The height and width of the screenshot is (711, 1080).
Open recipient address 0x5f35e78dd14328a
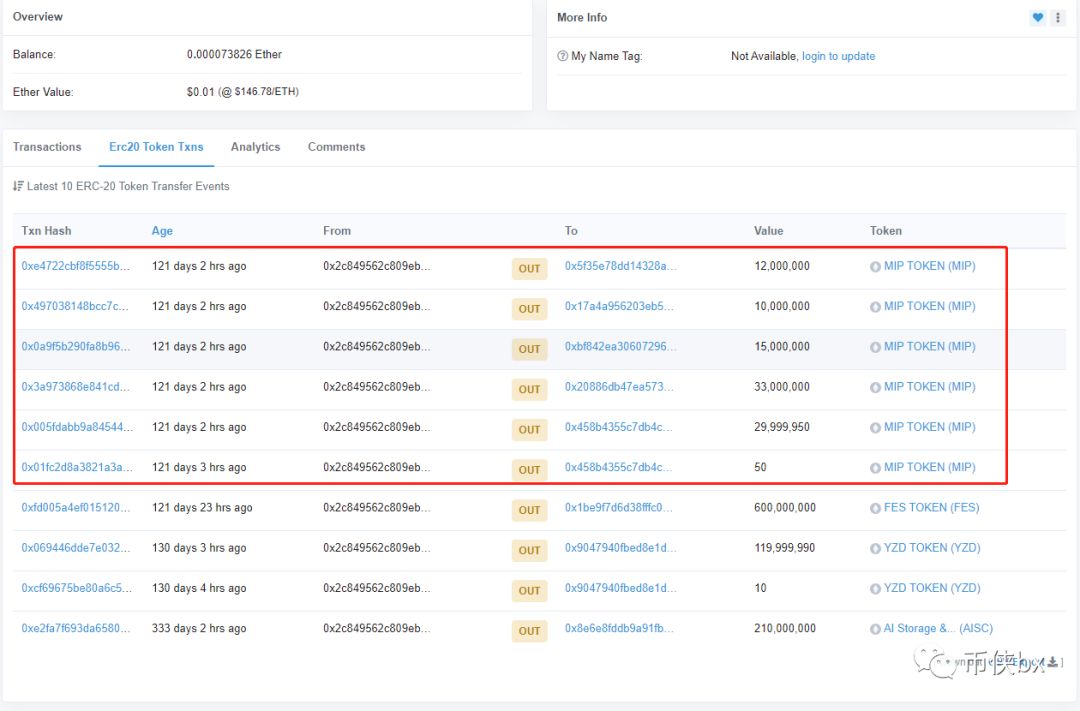pyautogui.click(x=621, y=266)
